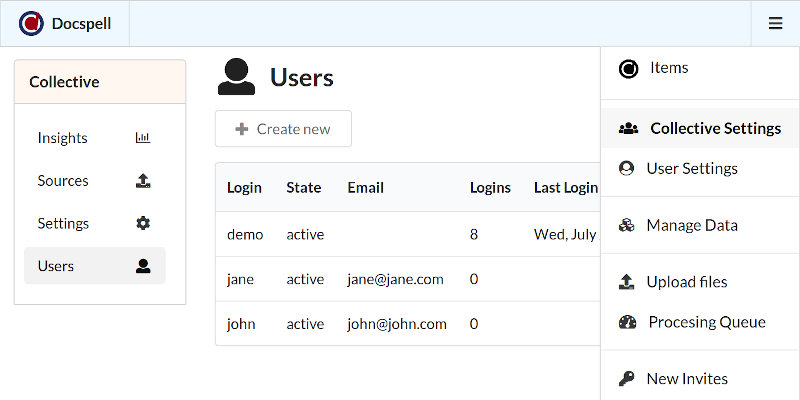The width and height of the screenshot is (800, 400).
Task: Click the Docspell logo icon
Action: (x=32, y=23)
